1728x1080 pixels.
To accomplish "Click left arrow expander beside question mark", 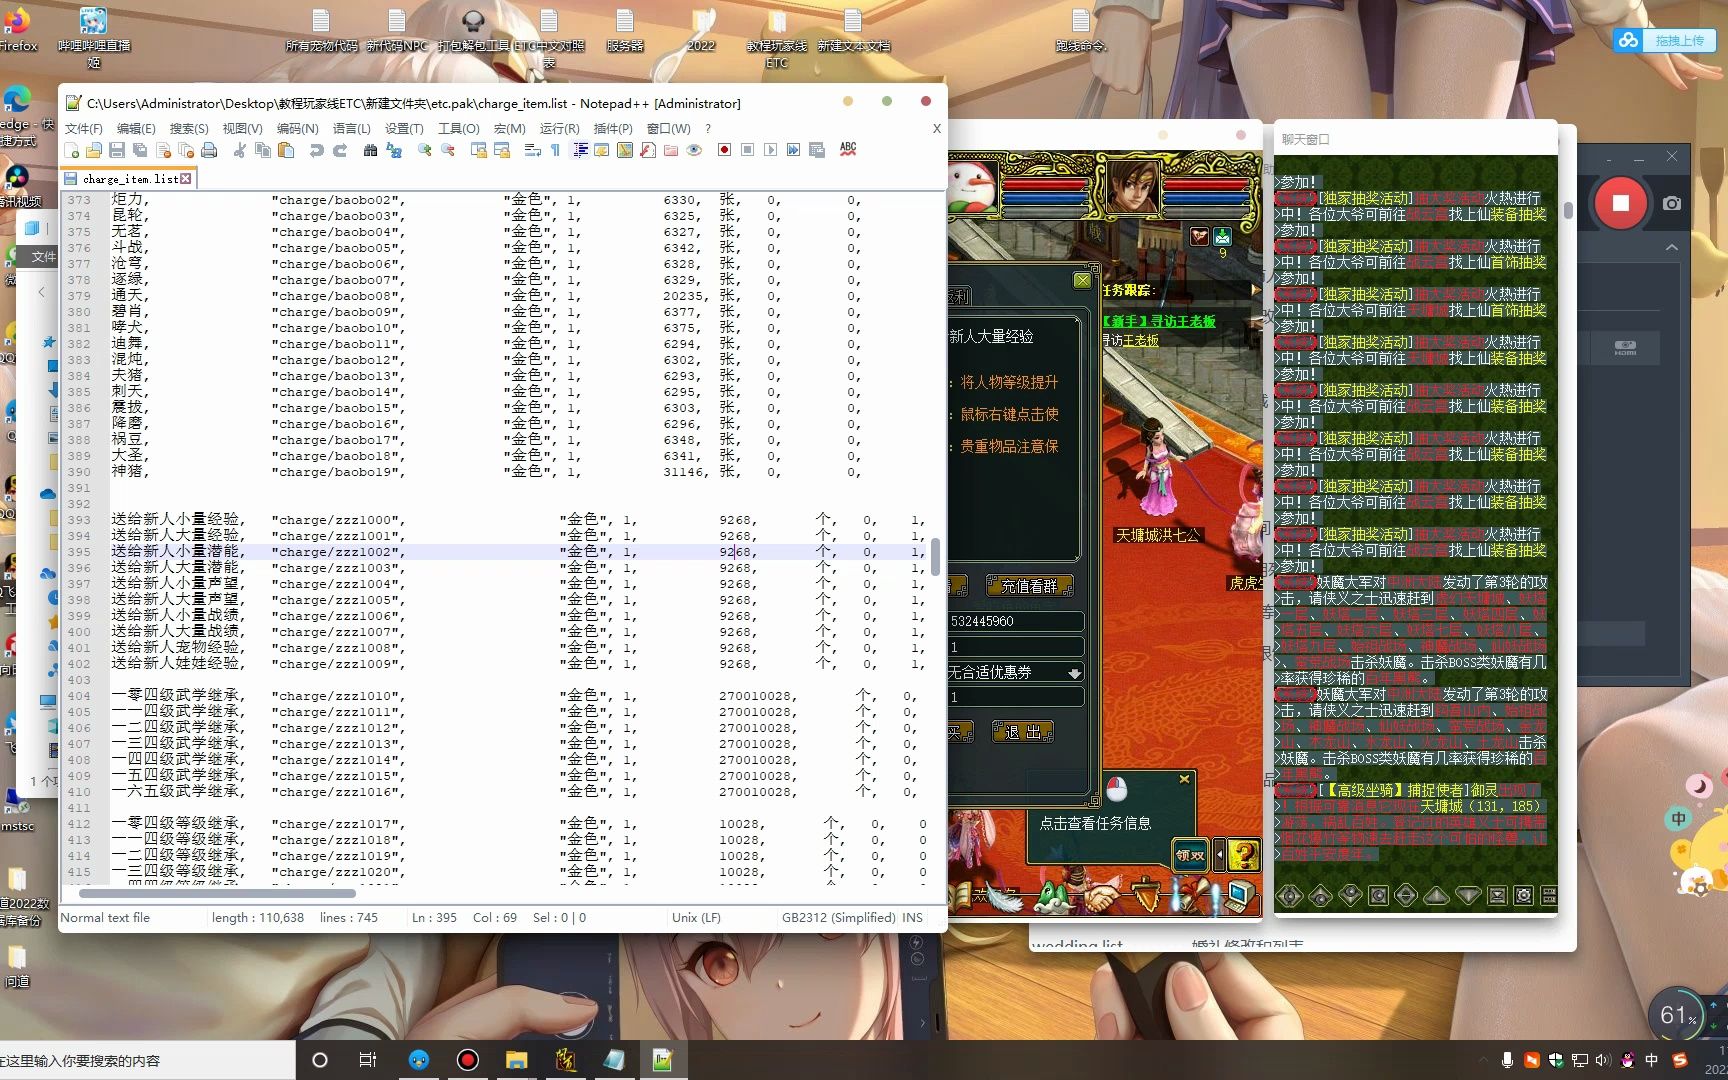I will (1219, 855).
